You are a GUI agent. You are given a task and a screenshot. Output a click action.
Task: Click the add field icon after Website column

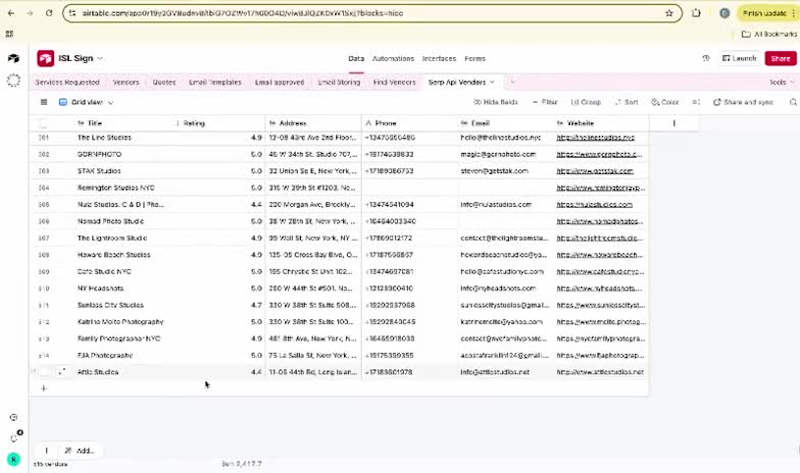click(674, 123)
